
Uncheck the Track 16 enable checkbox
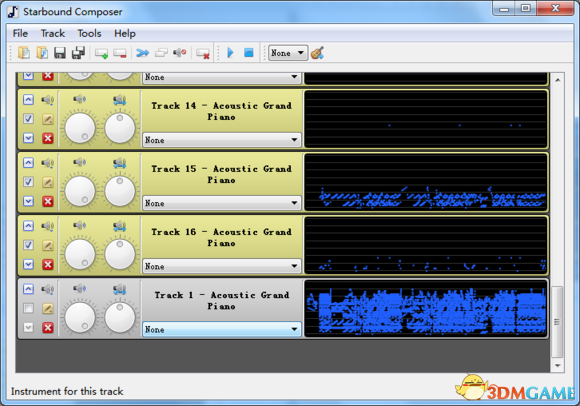point(28,245)
